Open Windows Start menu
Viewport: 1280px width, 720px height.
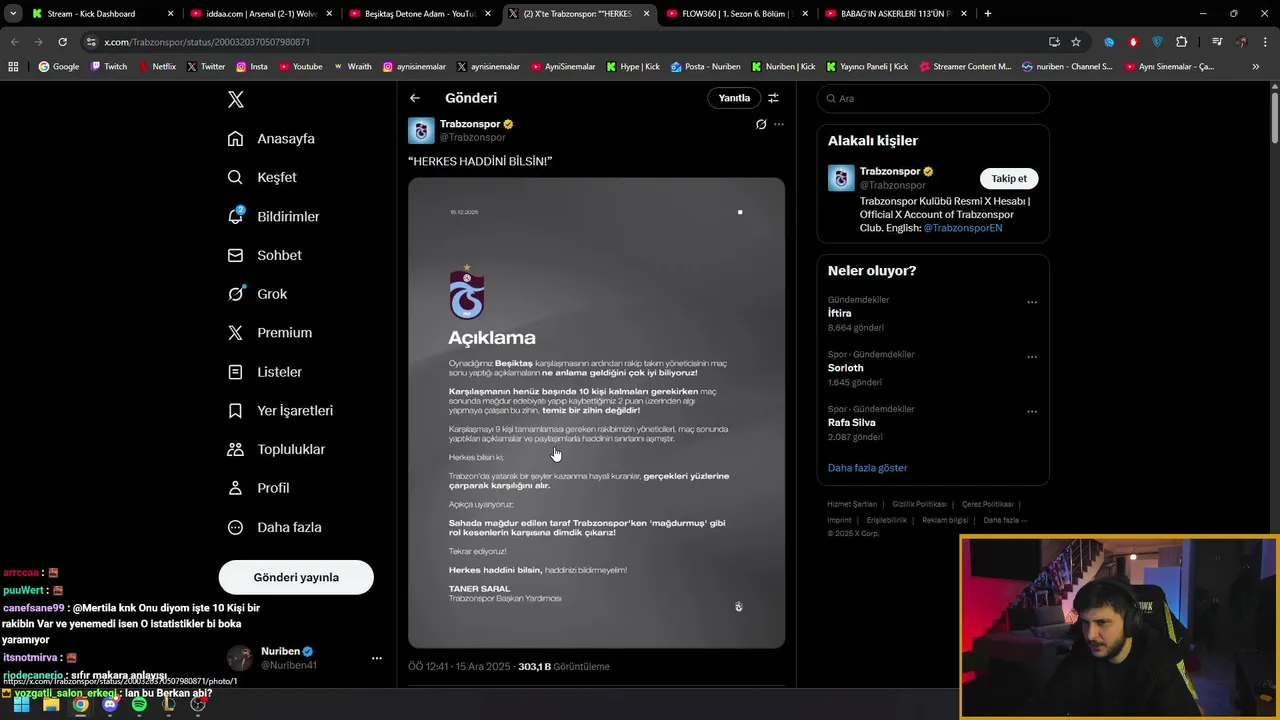click(21, 704)
